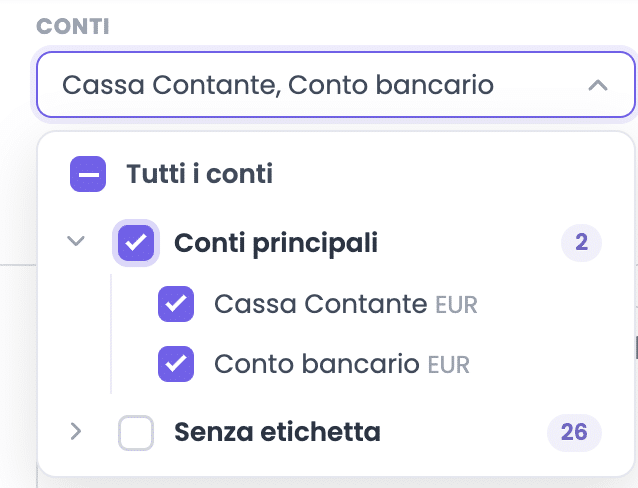Viewport: 638px width, 488px height.
Task: Click the EUR tag beside Conto bancario
Action: 448,365
